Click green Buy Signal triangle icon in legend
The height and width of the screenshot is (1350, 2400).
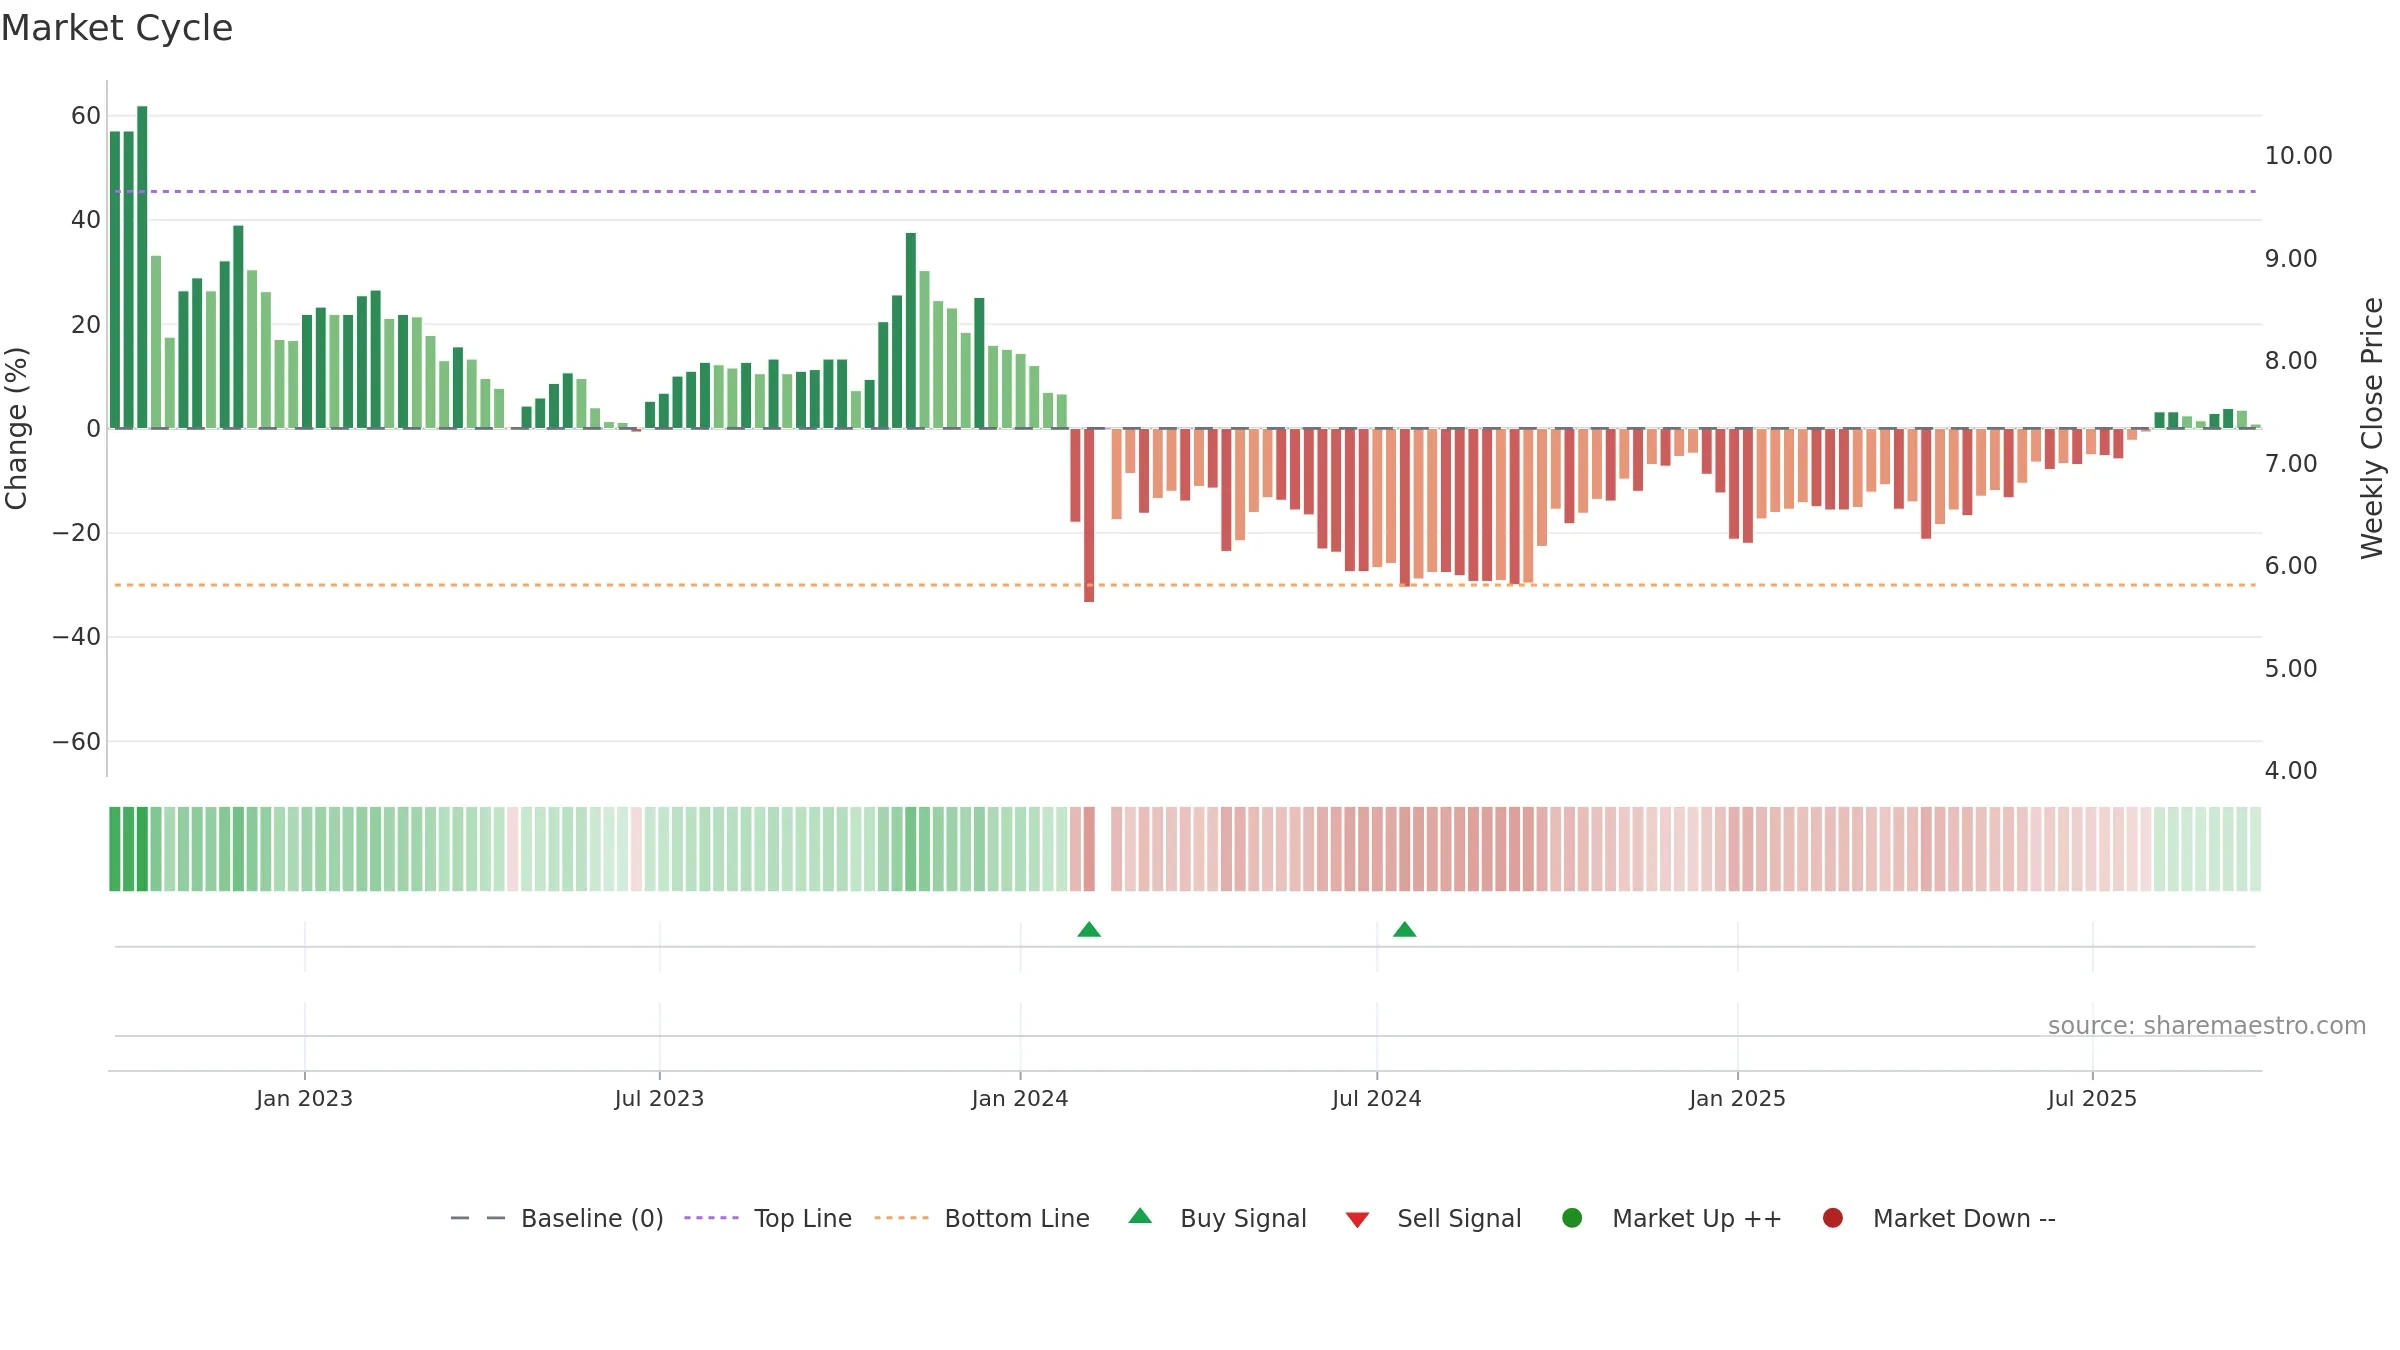coord(1140,1217)
